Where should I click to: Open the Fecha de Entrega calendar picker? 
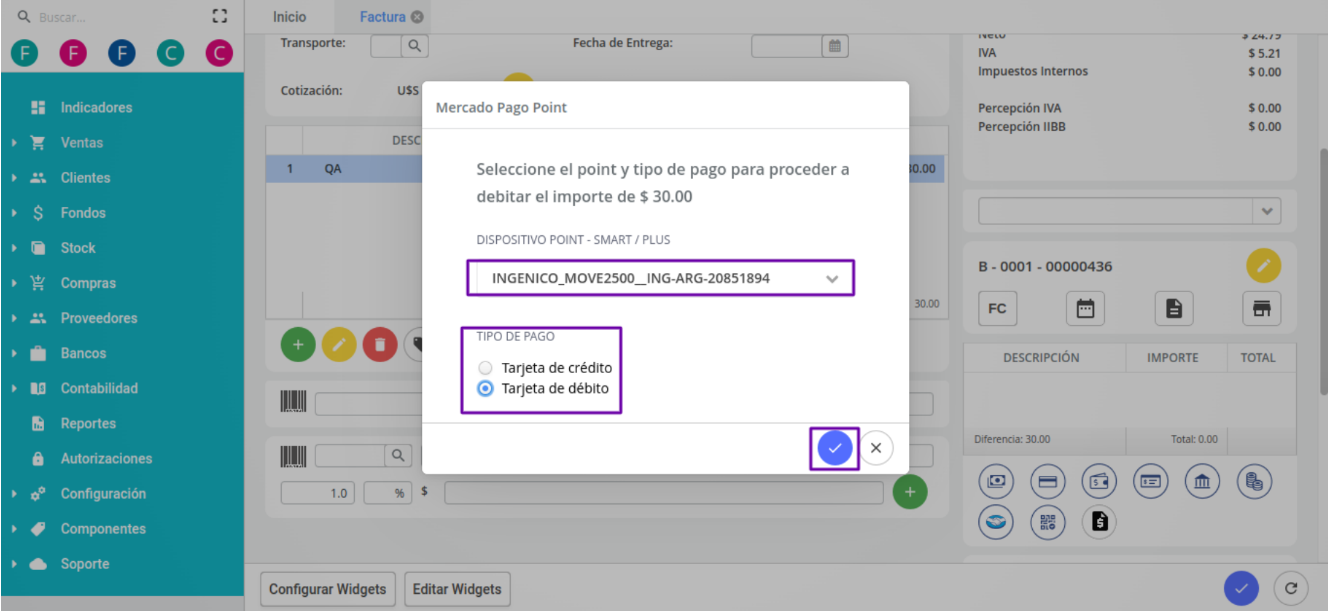pyautogui.click(x=835, y=45)
